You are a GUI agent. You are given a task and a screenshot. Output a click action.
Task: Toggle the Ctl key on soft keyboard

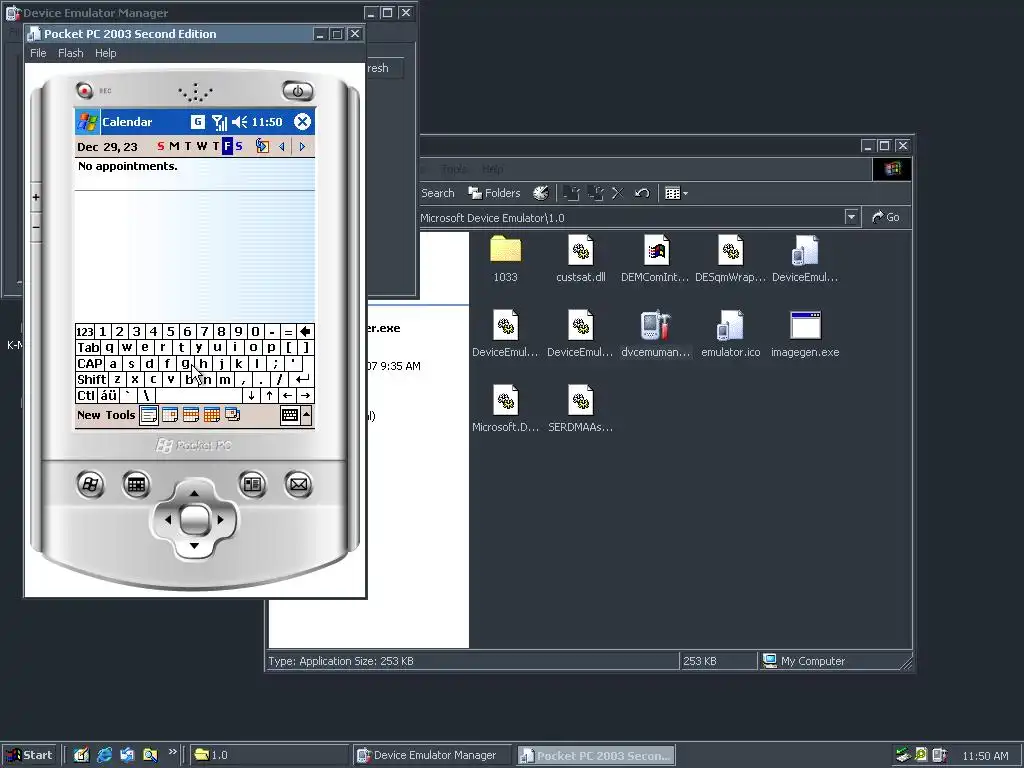[x=86, y=396]
